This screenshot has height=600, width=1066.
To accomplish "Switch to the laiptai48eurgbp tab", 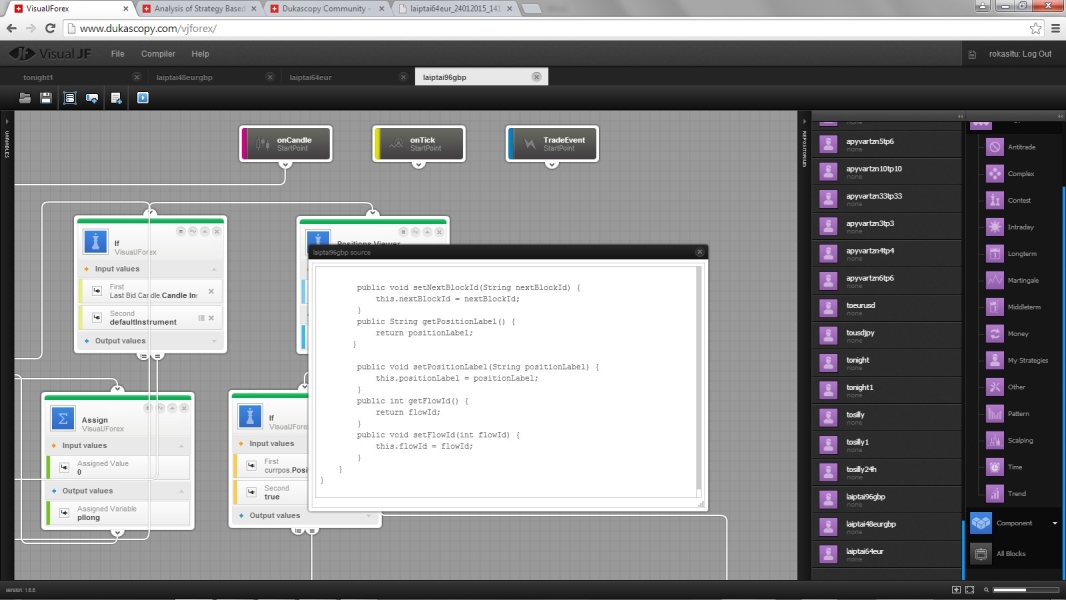I will [184, 77].
